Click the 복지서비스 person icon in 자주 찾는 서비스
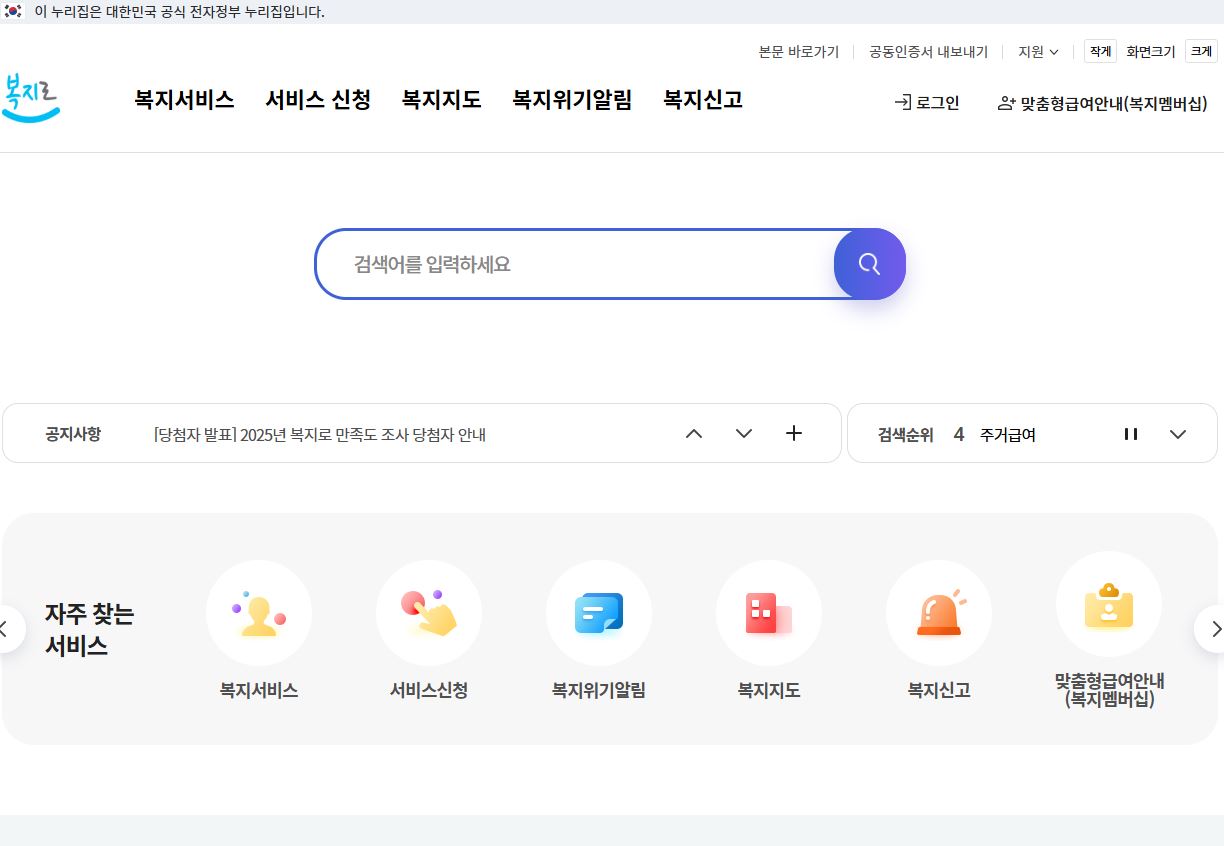 point(258,613)
